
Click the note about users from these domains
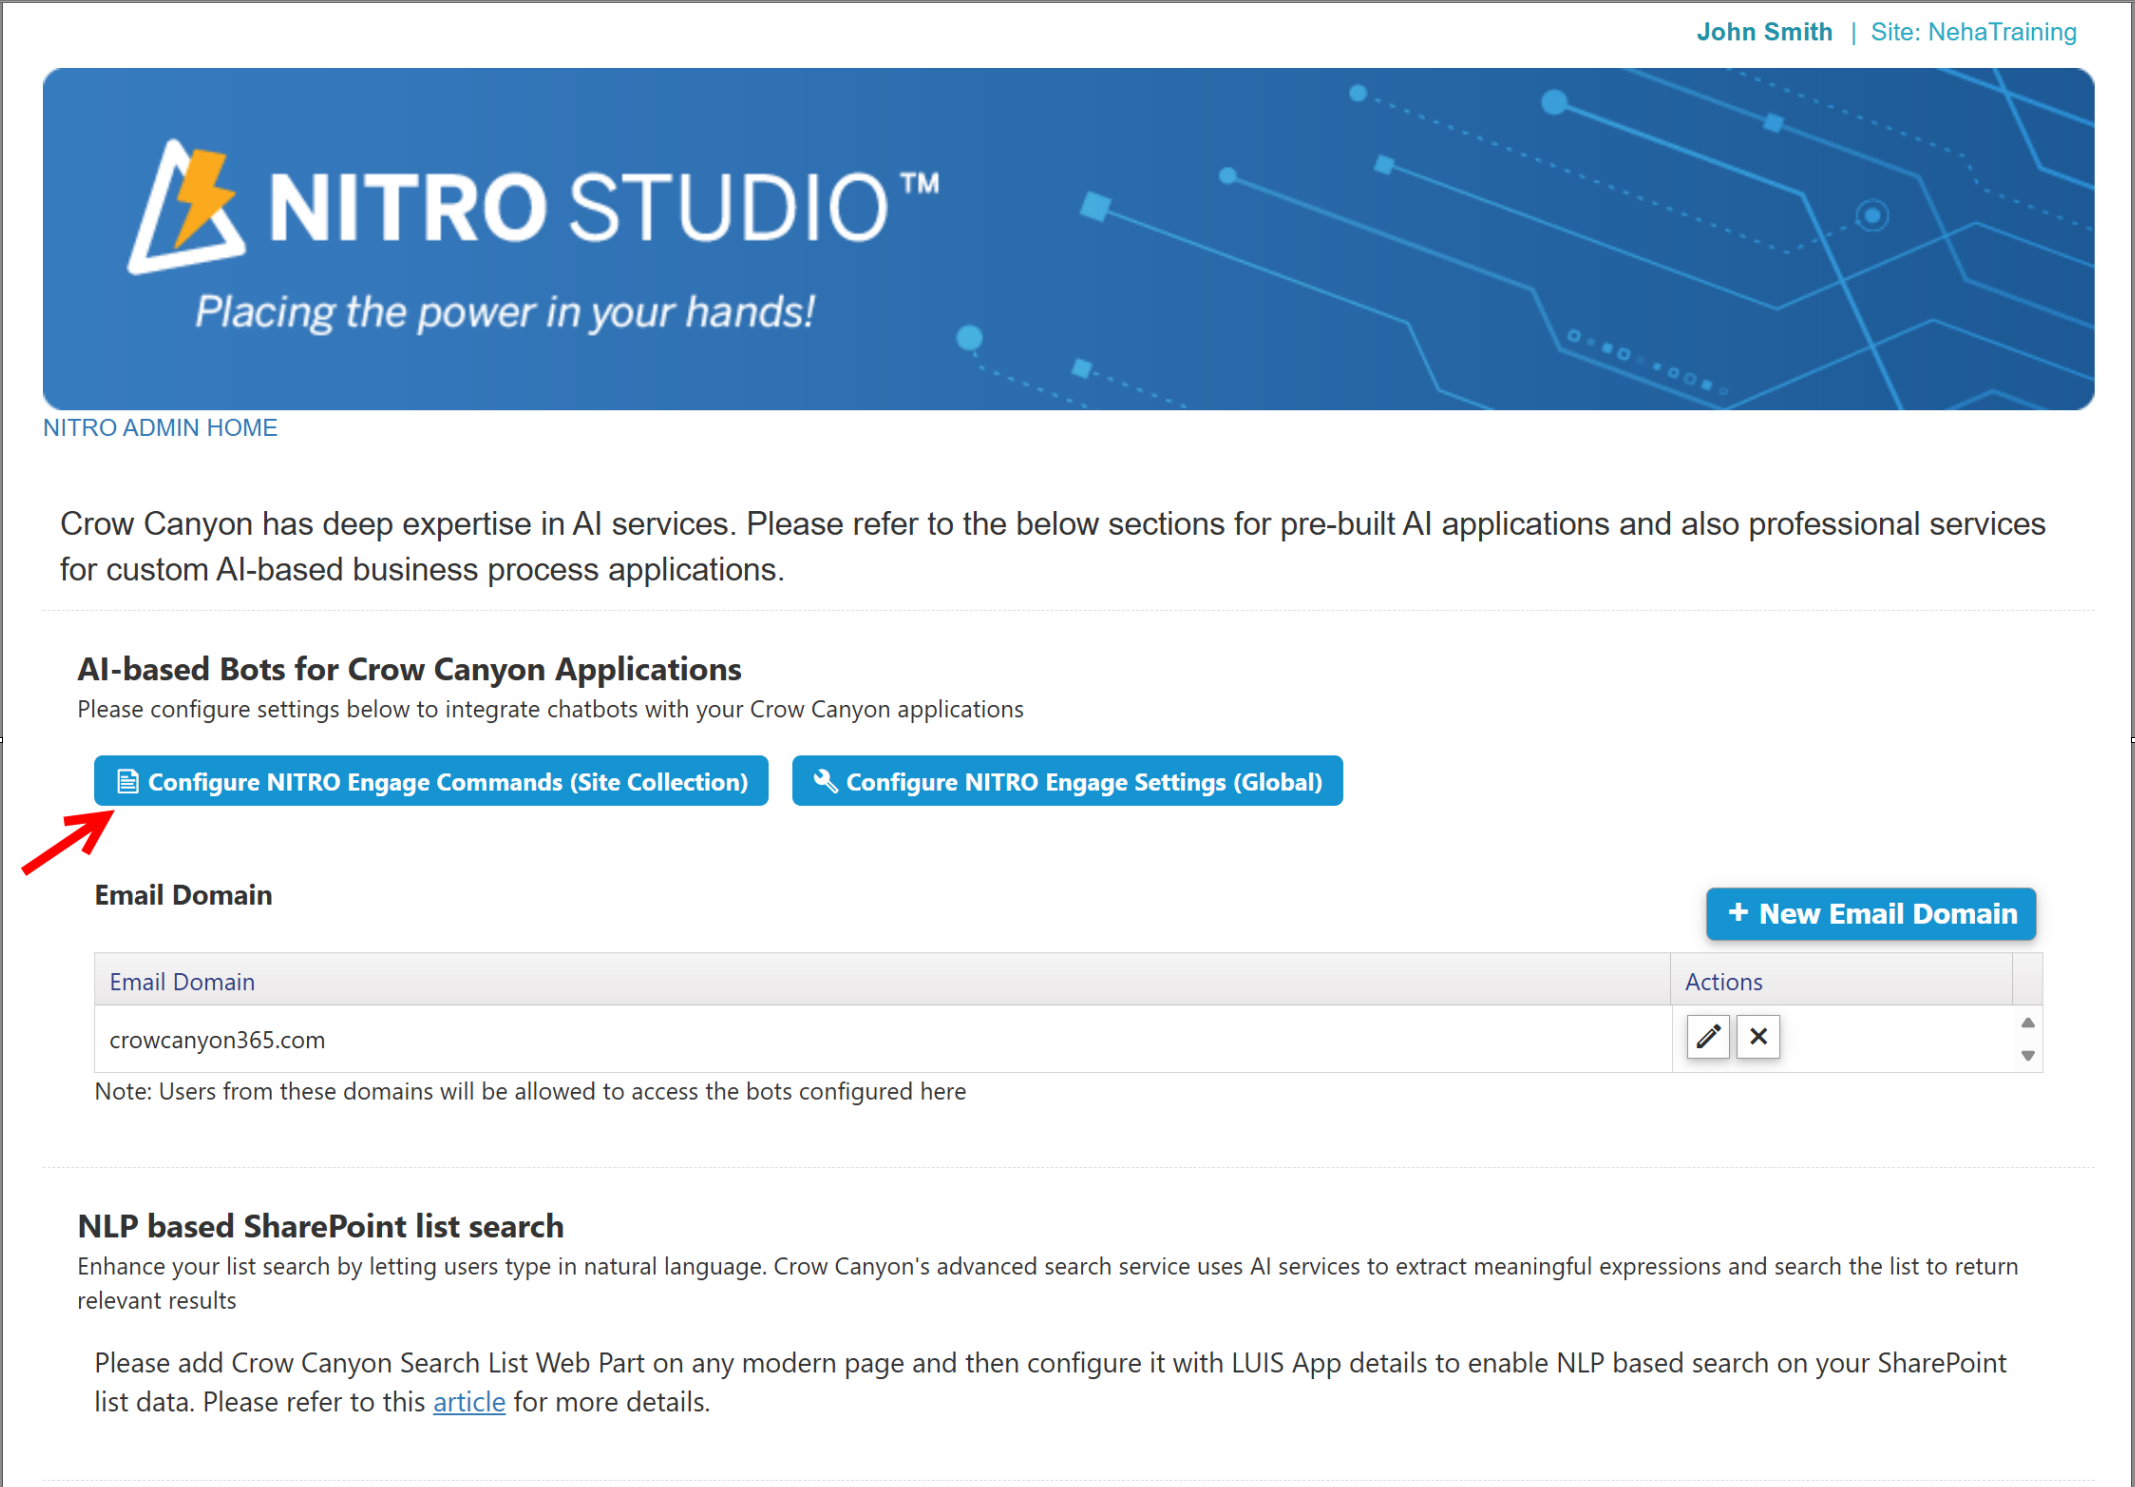[x=530, y=1091]
